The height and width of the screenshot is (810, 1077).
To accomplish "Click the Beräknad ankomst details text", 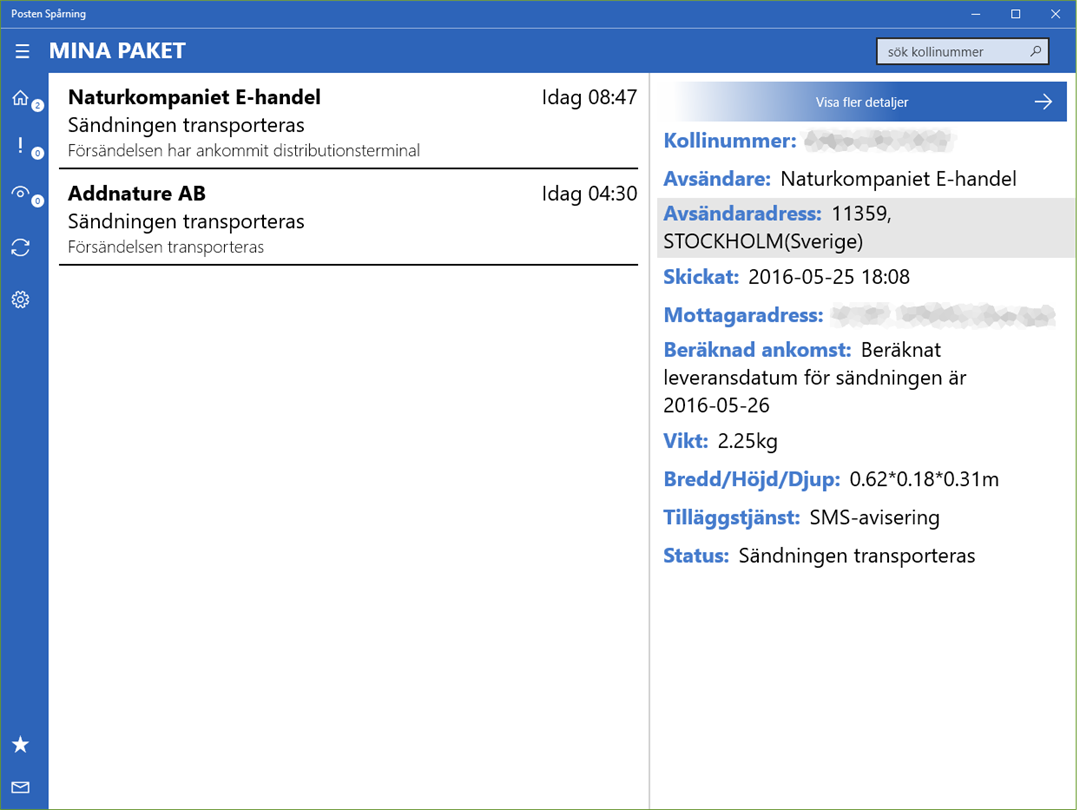I will coord(815,377).
